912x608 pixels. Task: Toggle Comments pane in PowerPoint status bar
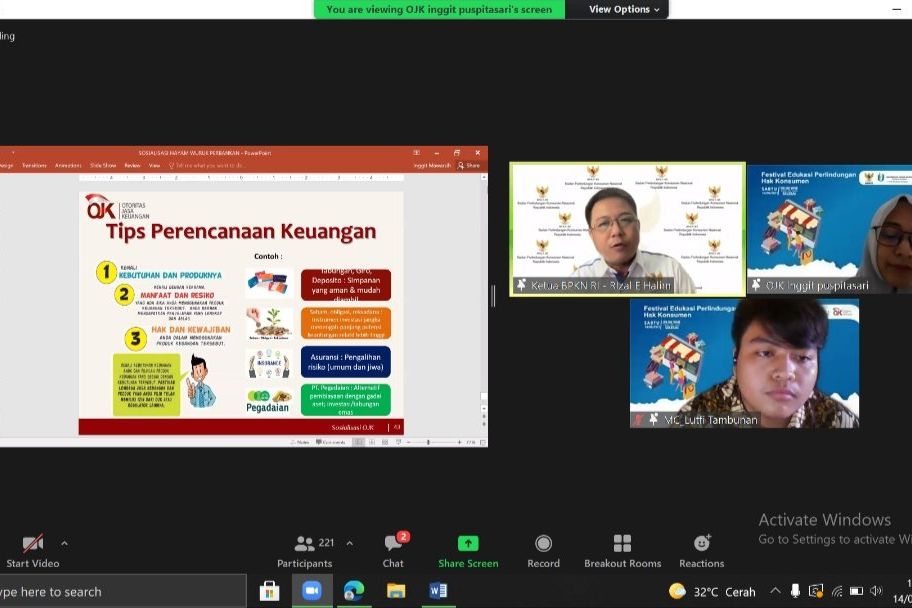330,443
